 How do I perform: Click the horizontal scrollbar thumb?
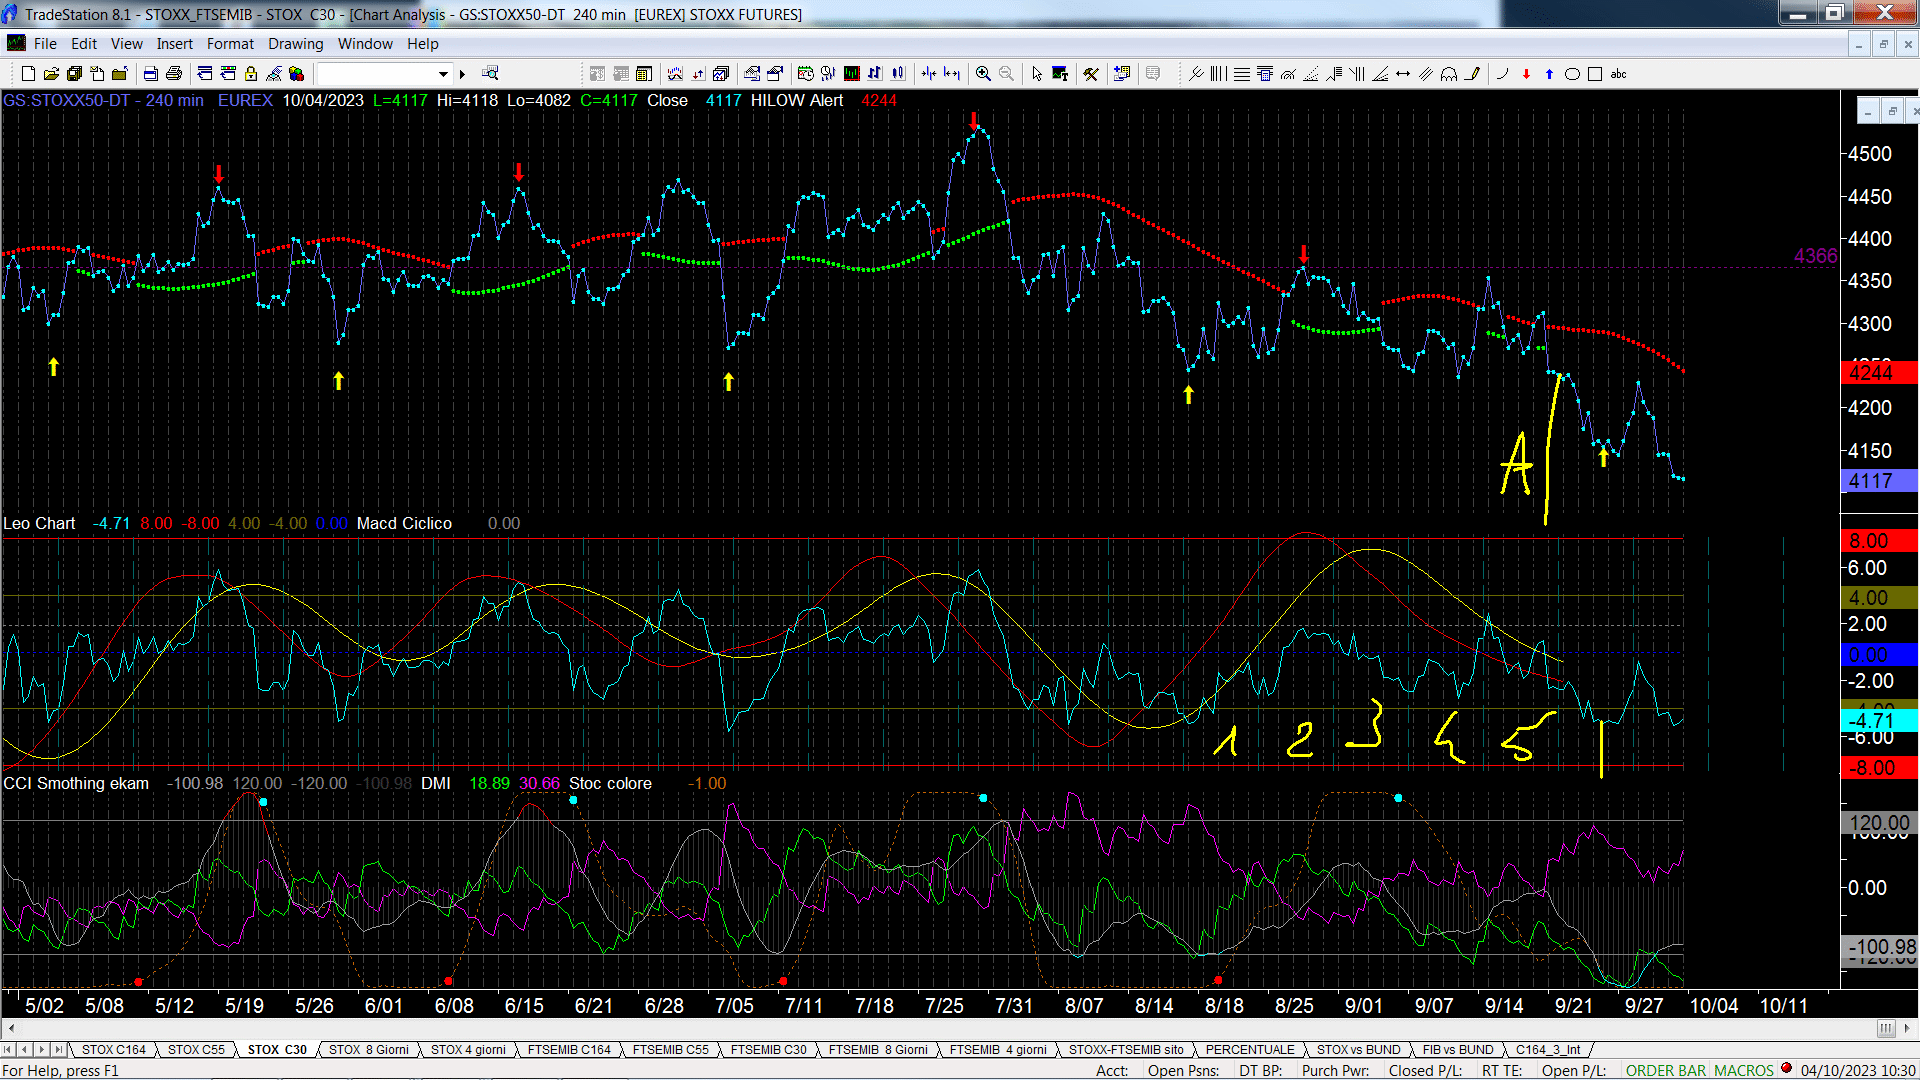point(1886,1028)
